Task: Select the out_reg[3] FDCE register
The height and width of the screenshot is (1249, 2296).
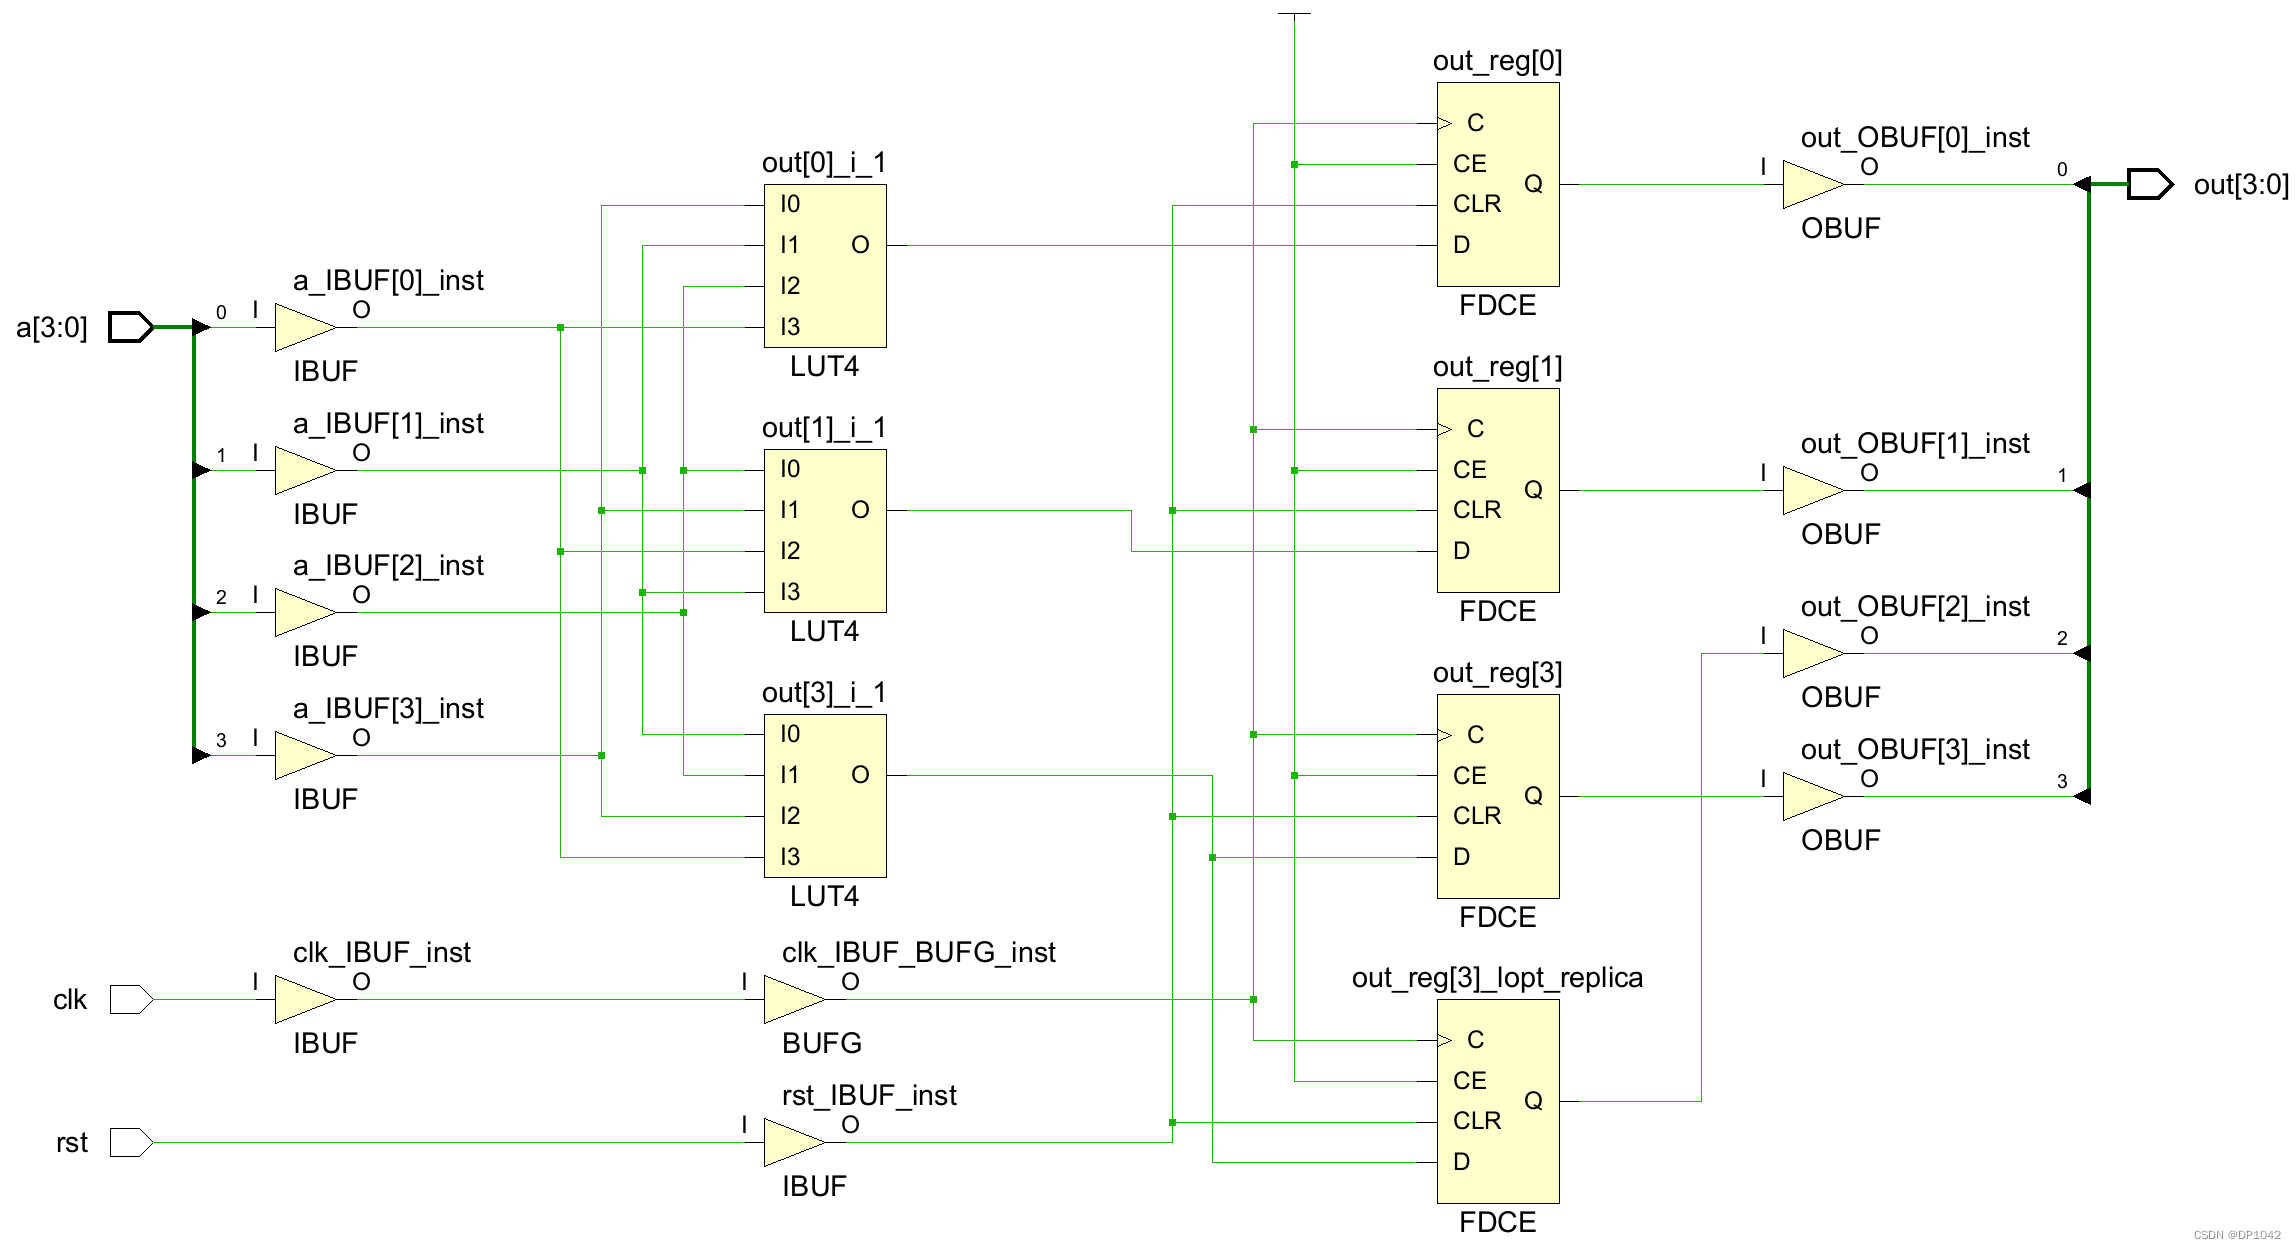Action: point(1497,795)
